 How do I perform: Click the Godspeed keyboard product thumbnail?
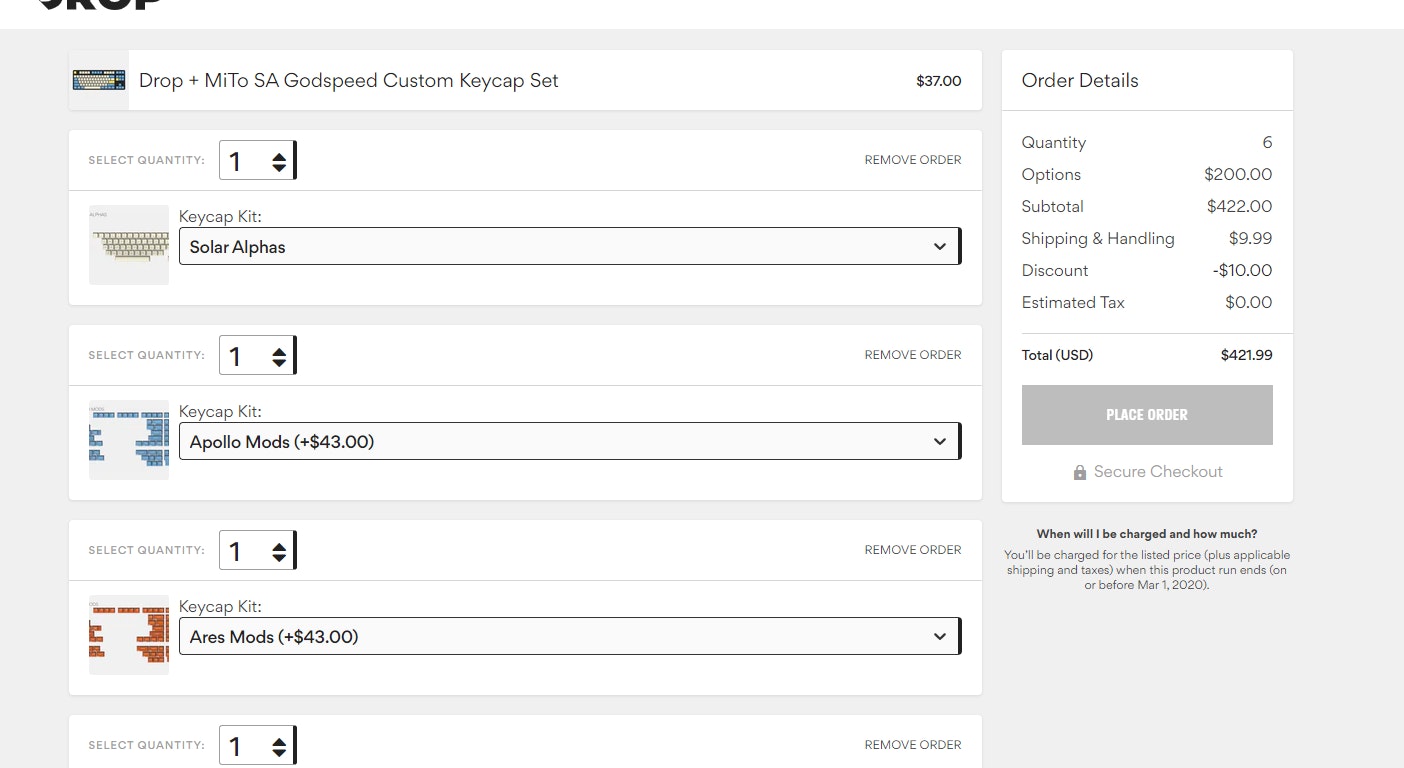[x=99, y=80]
